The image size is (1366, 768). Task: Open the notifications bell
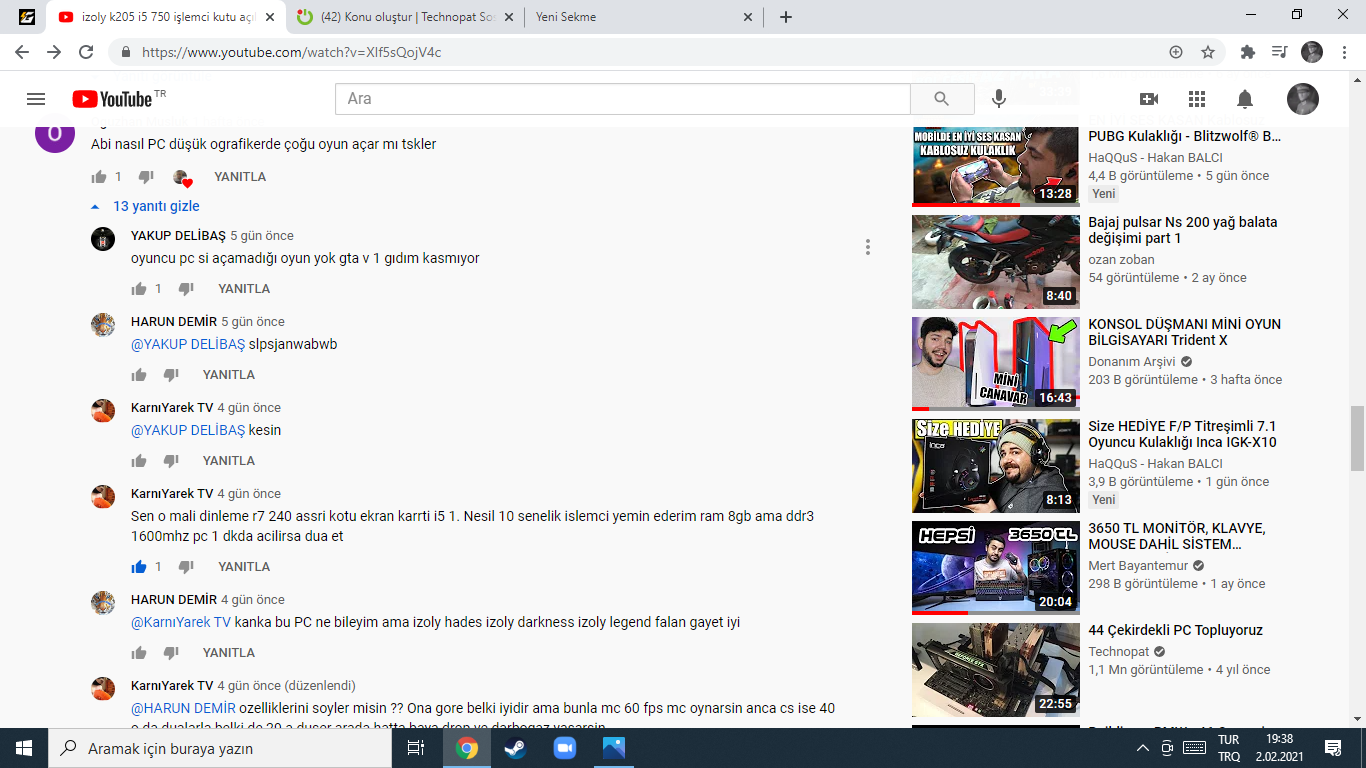1245,99
